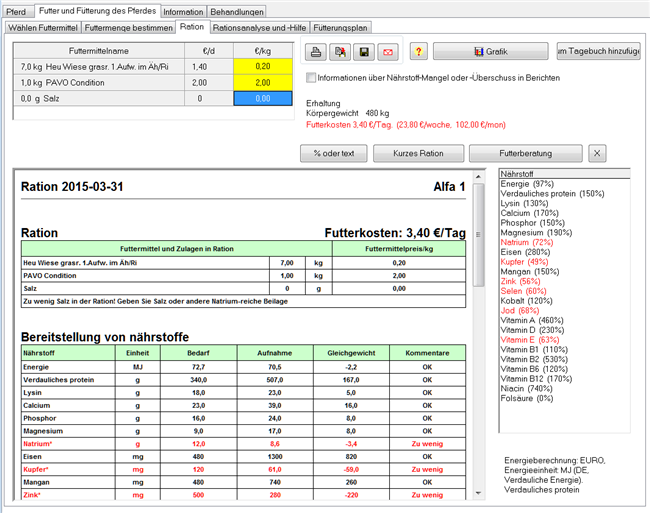Select the blue 0,00 price cell for Salz

[263, 99]
